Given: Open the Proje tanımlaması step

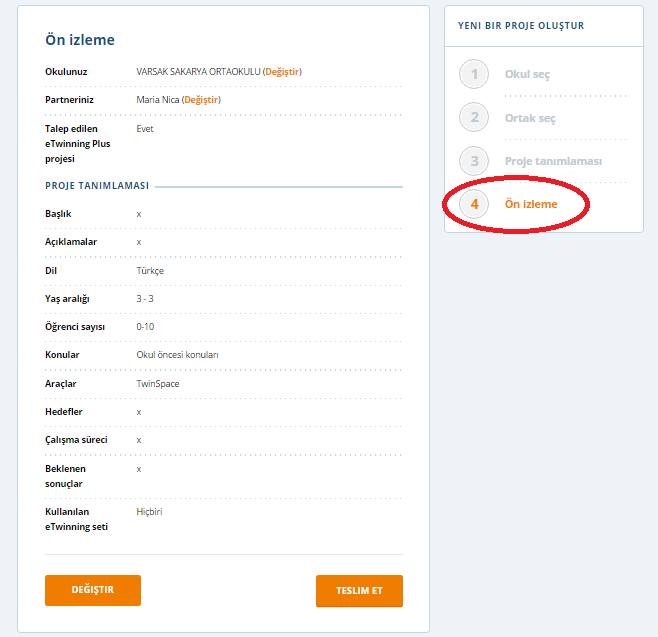Looking at the screenshot, I should click(x=553, y=161).
